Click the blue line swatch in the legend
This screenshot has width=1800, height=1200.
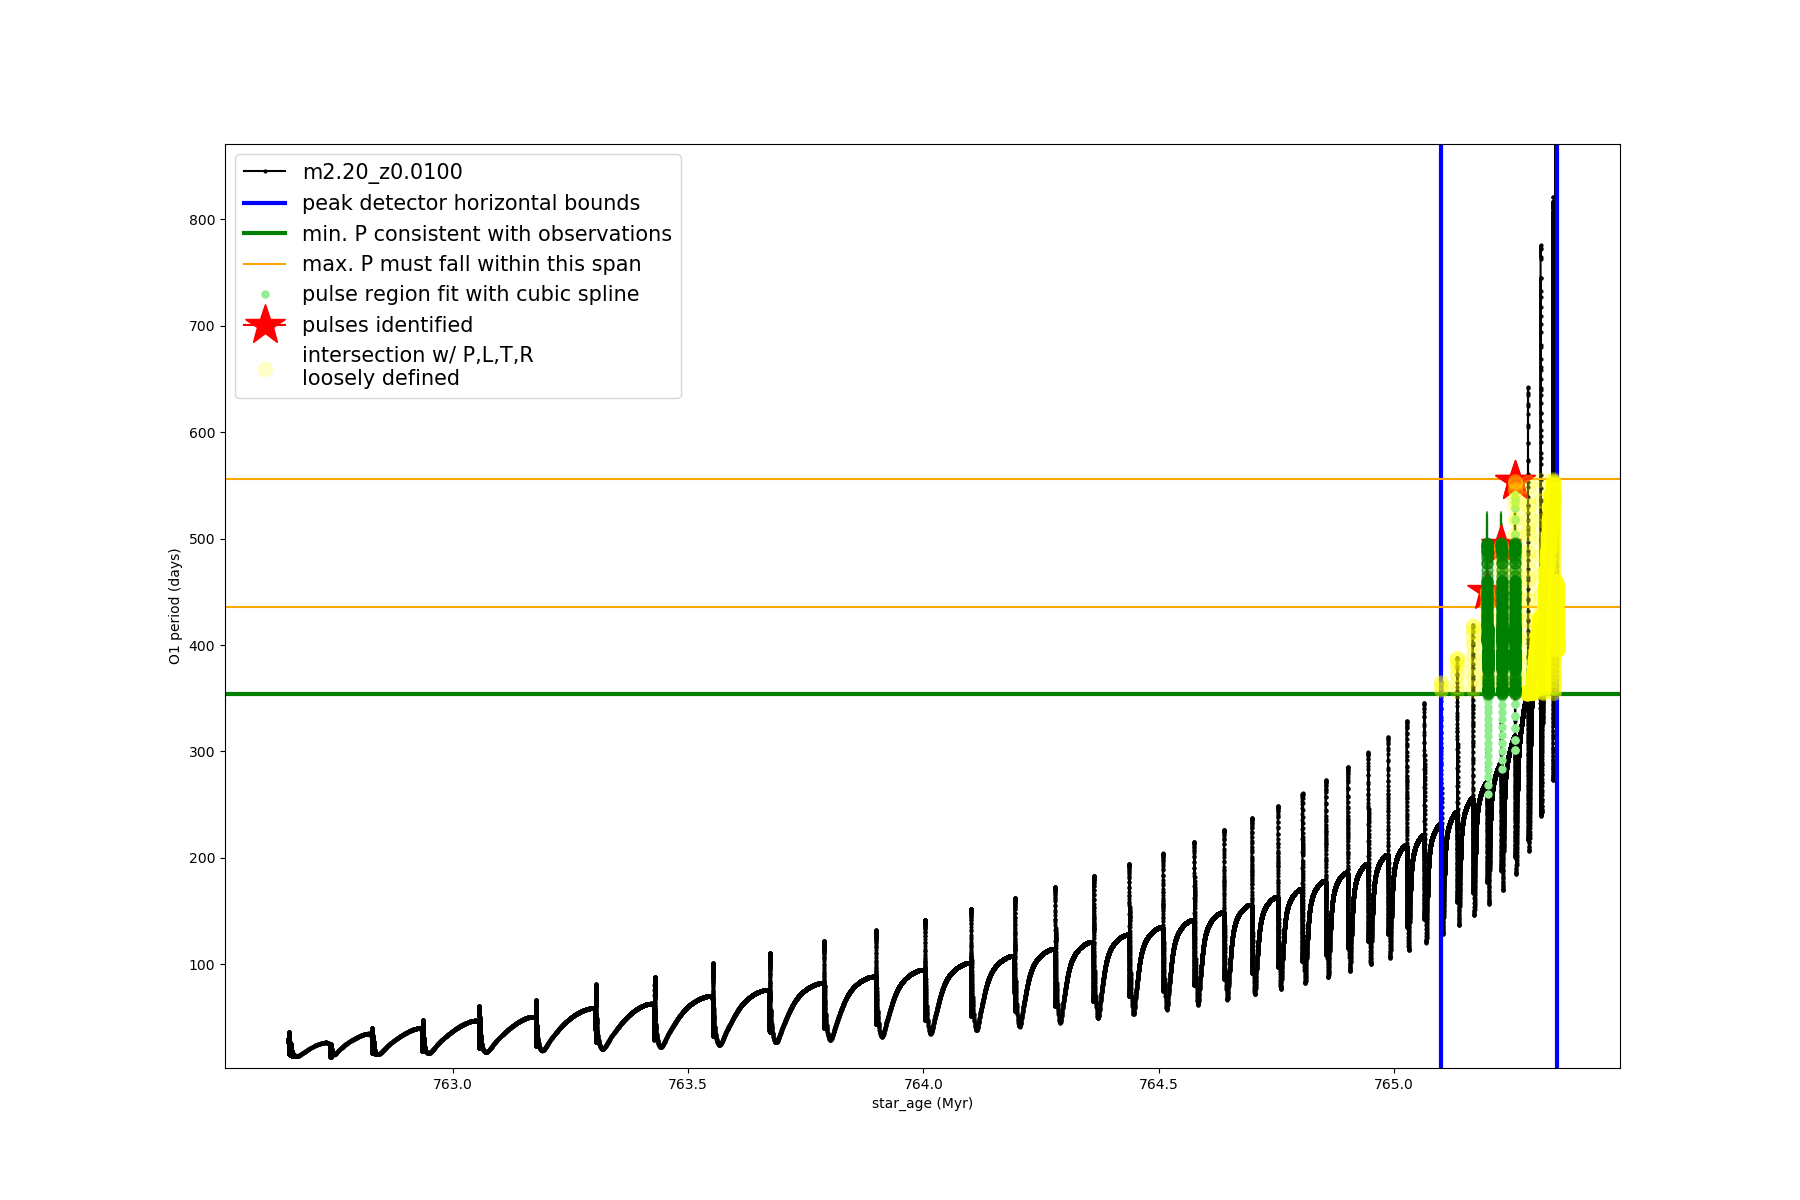point(265,203)
